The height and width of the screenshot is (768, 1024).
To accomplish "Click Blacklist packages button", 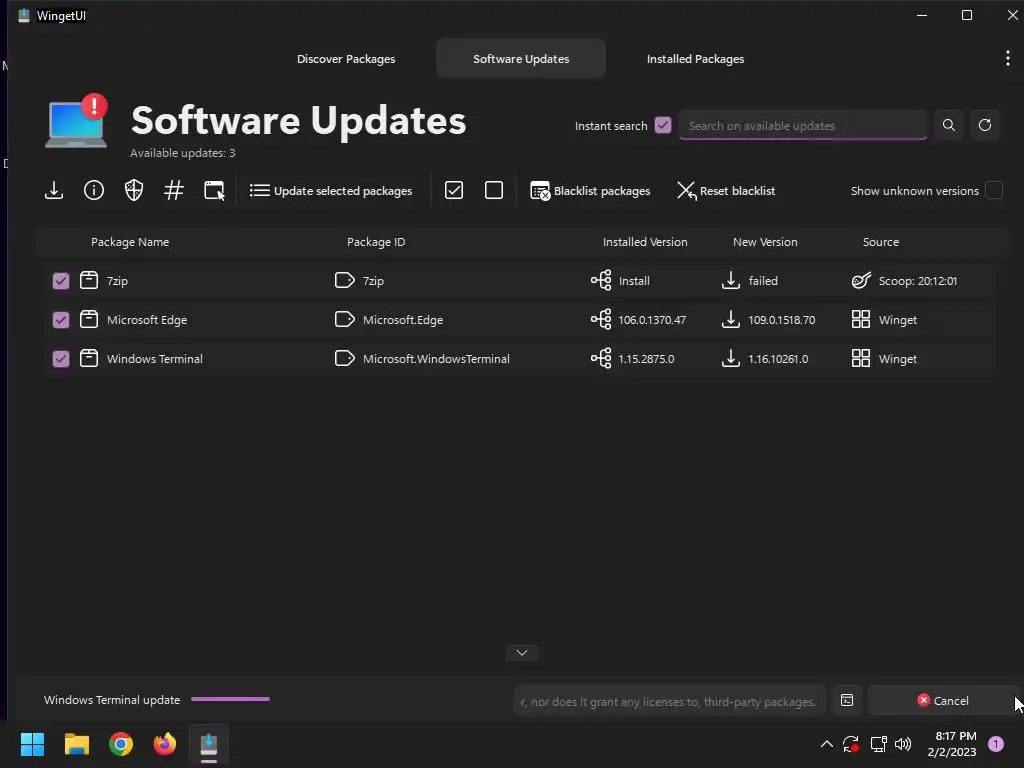I will point(590,191).
